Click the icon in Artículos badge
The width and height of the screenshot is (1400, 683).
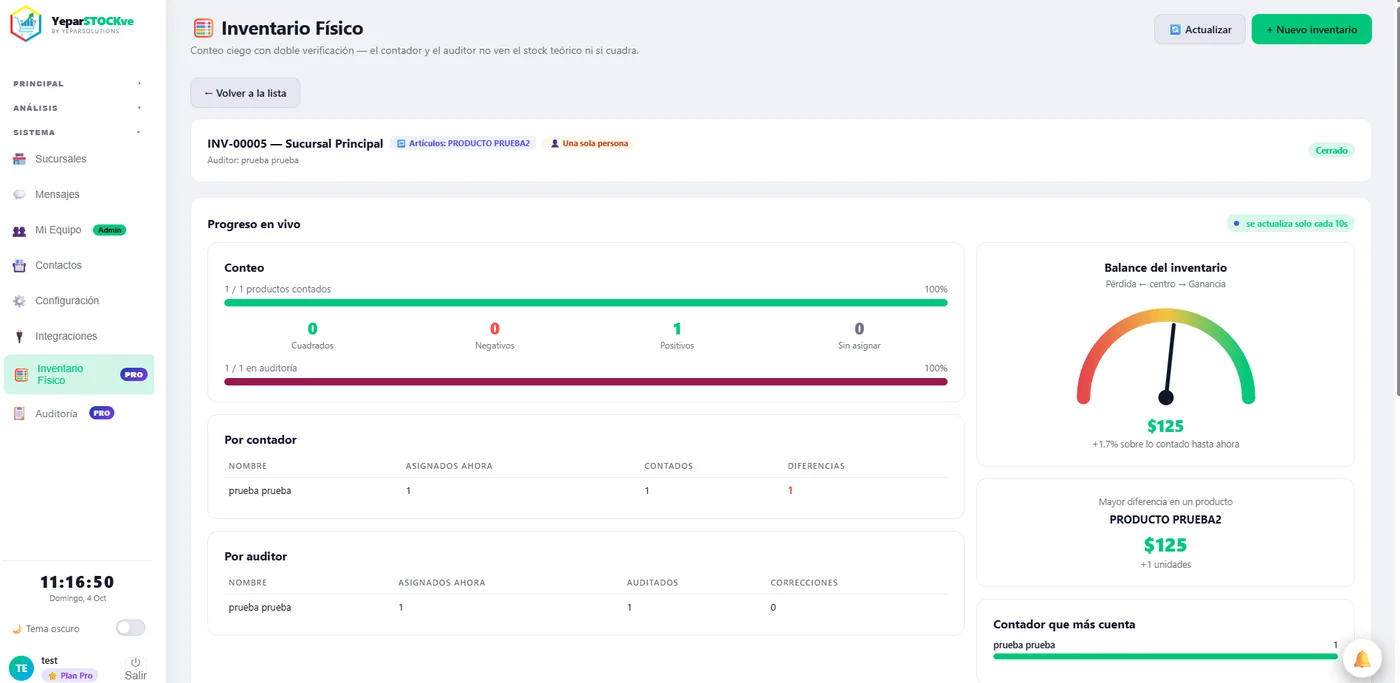click(x=401, y=144)
